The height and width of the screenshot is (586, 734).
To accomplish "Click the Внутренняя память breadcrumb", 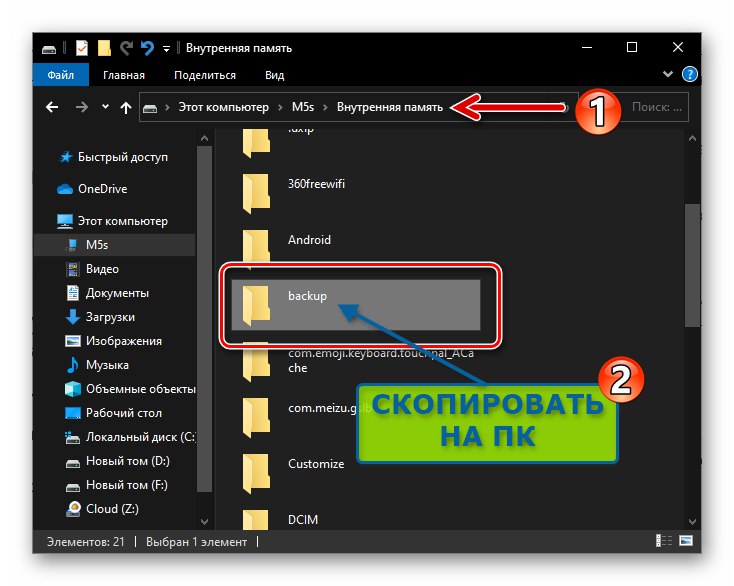I will 389,107.
